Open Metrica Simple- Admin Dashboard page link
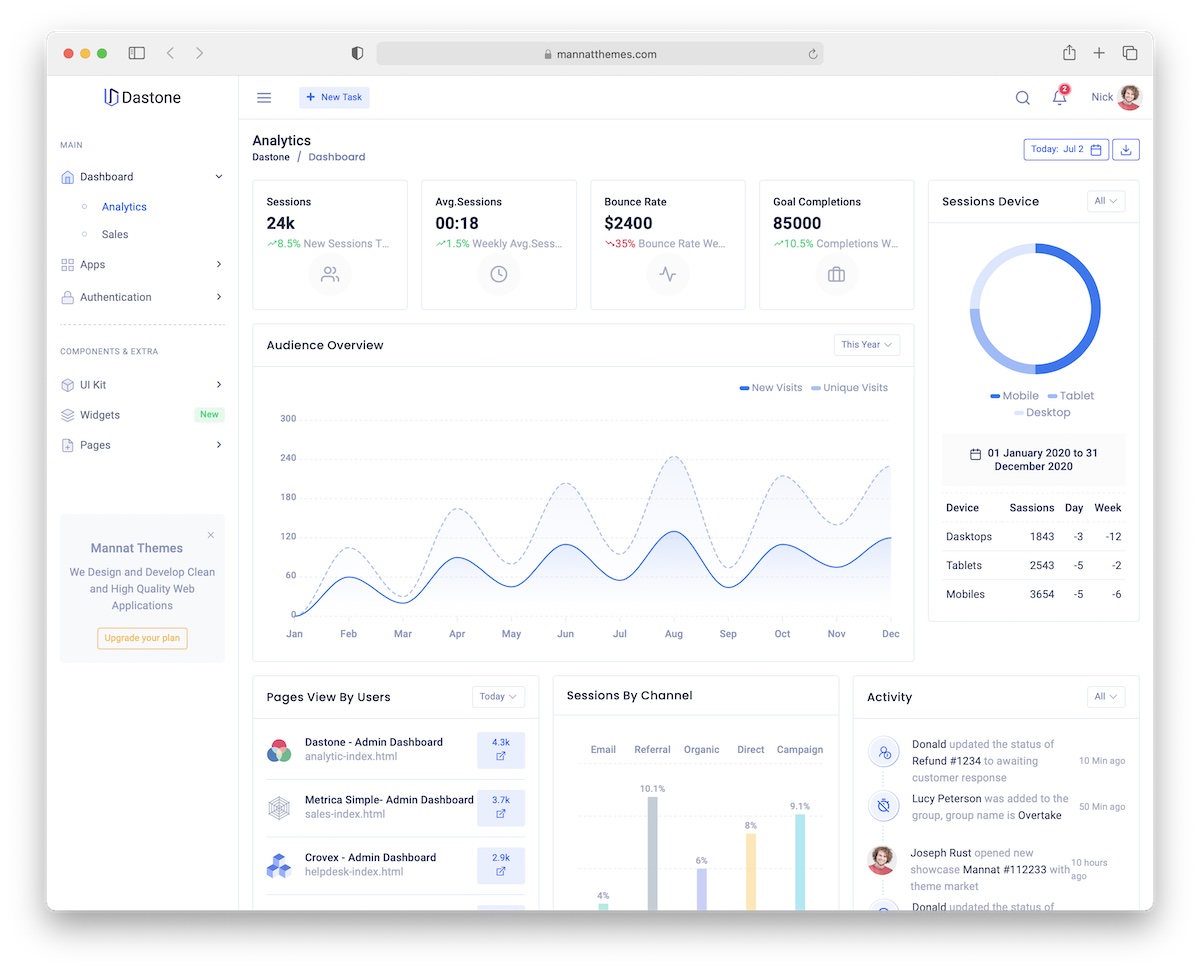Viewport: 1200px width, 972px height. [x=389, y=800]
